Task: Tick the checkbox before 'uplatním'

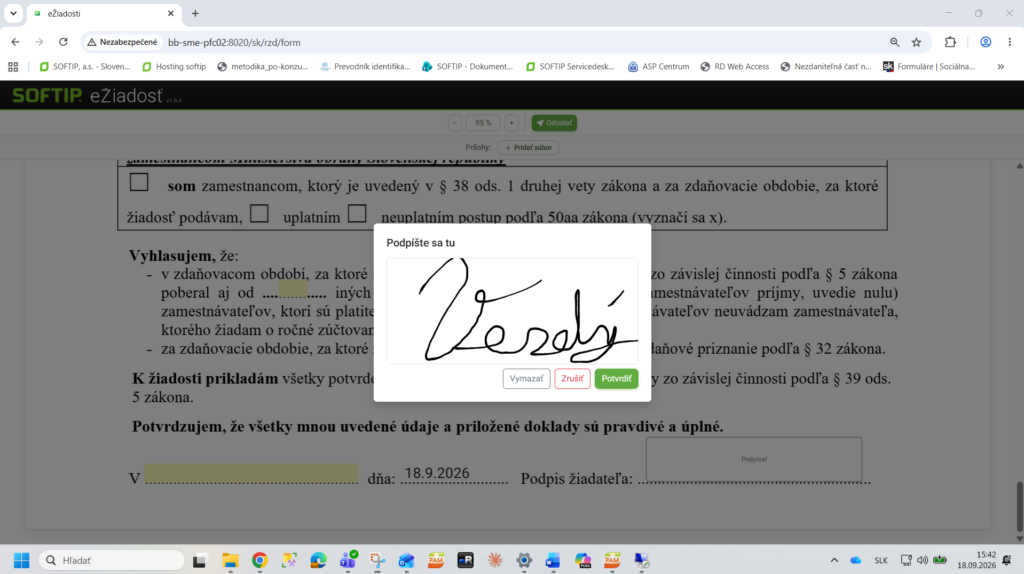Action: 259,214
